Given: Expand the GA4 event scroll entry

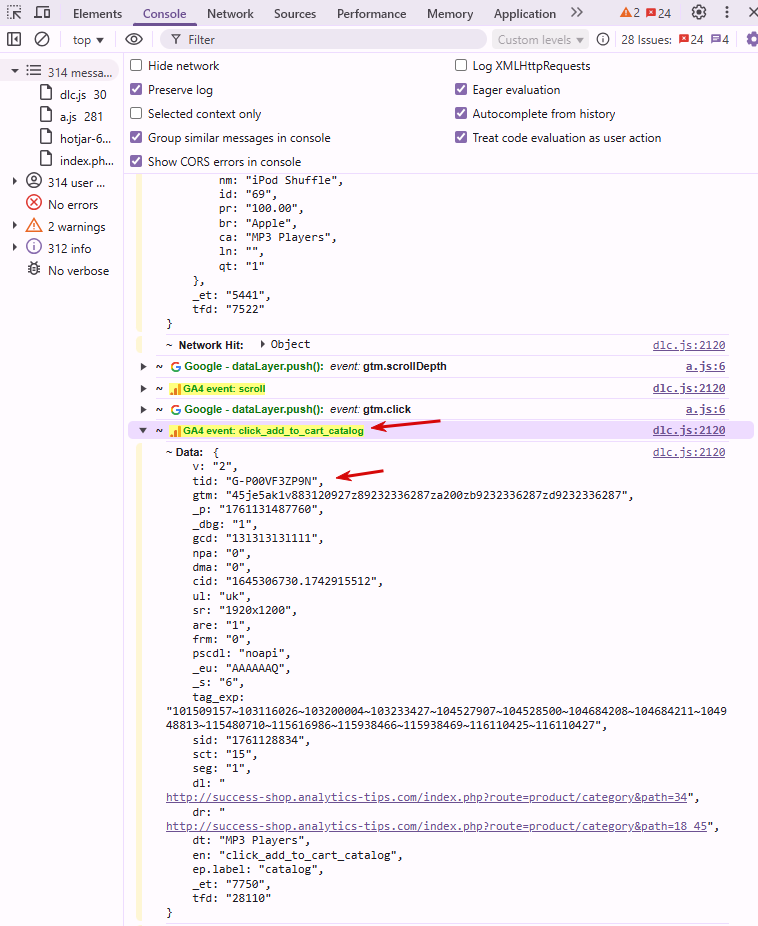Looking at the screenshot, I should tap(143, 389).
